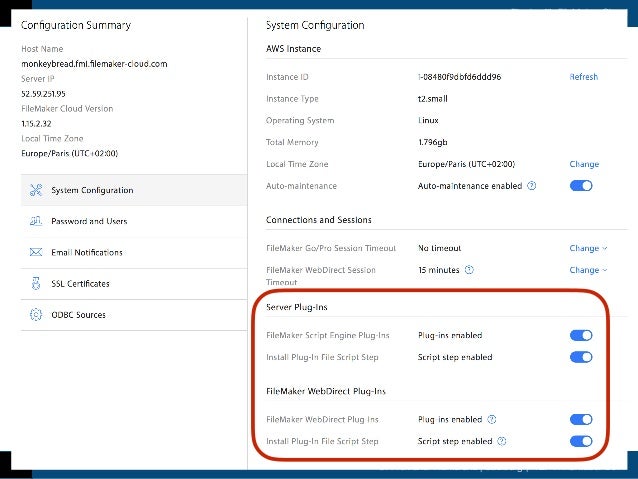
Task: Expand Change dropdown for Go/Pro Session Timeout
Action: [588, 248]
